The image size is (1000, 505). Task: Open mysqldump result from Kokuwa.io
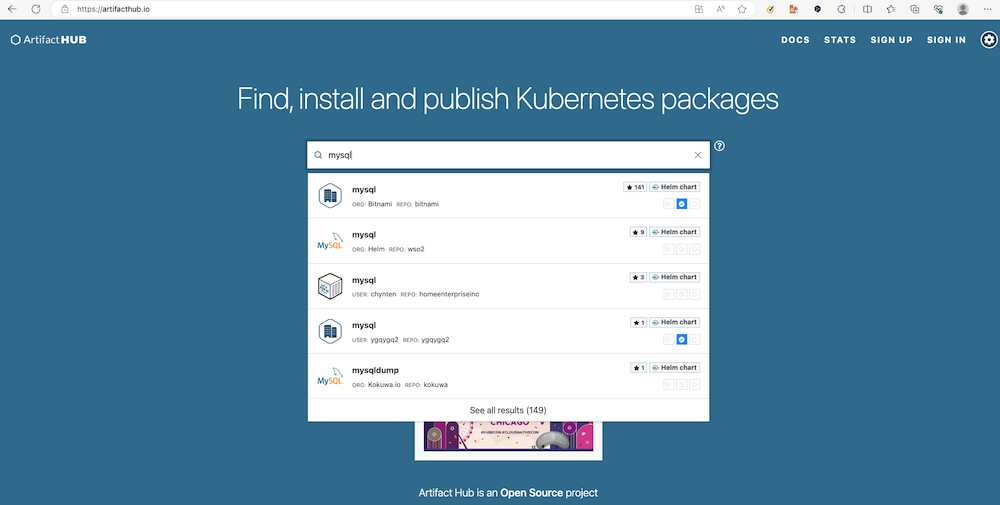click(508, 377)
